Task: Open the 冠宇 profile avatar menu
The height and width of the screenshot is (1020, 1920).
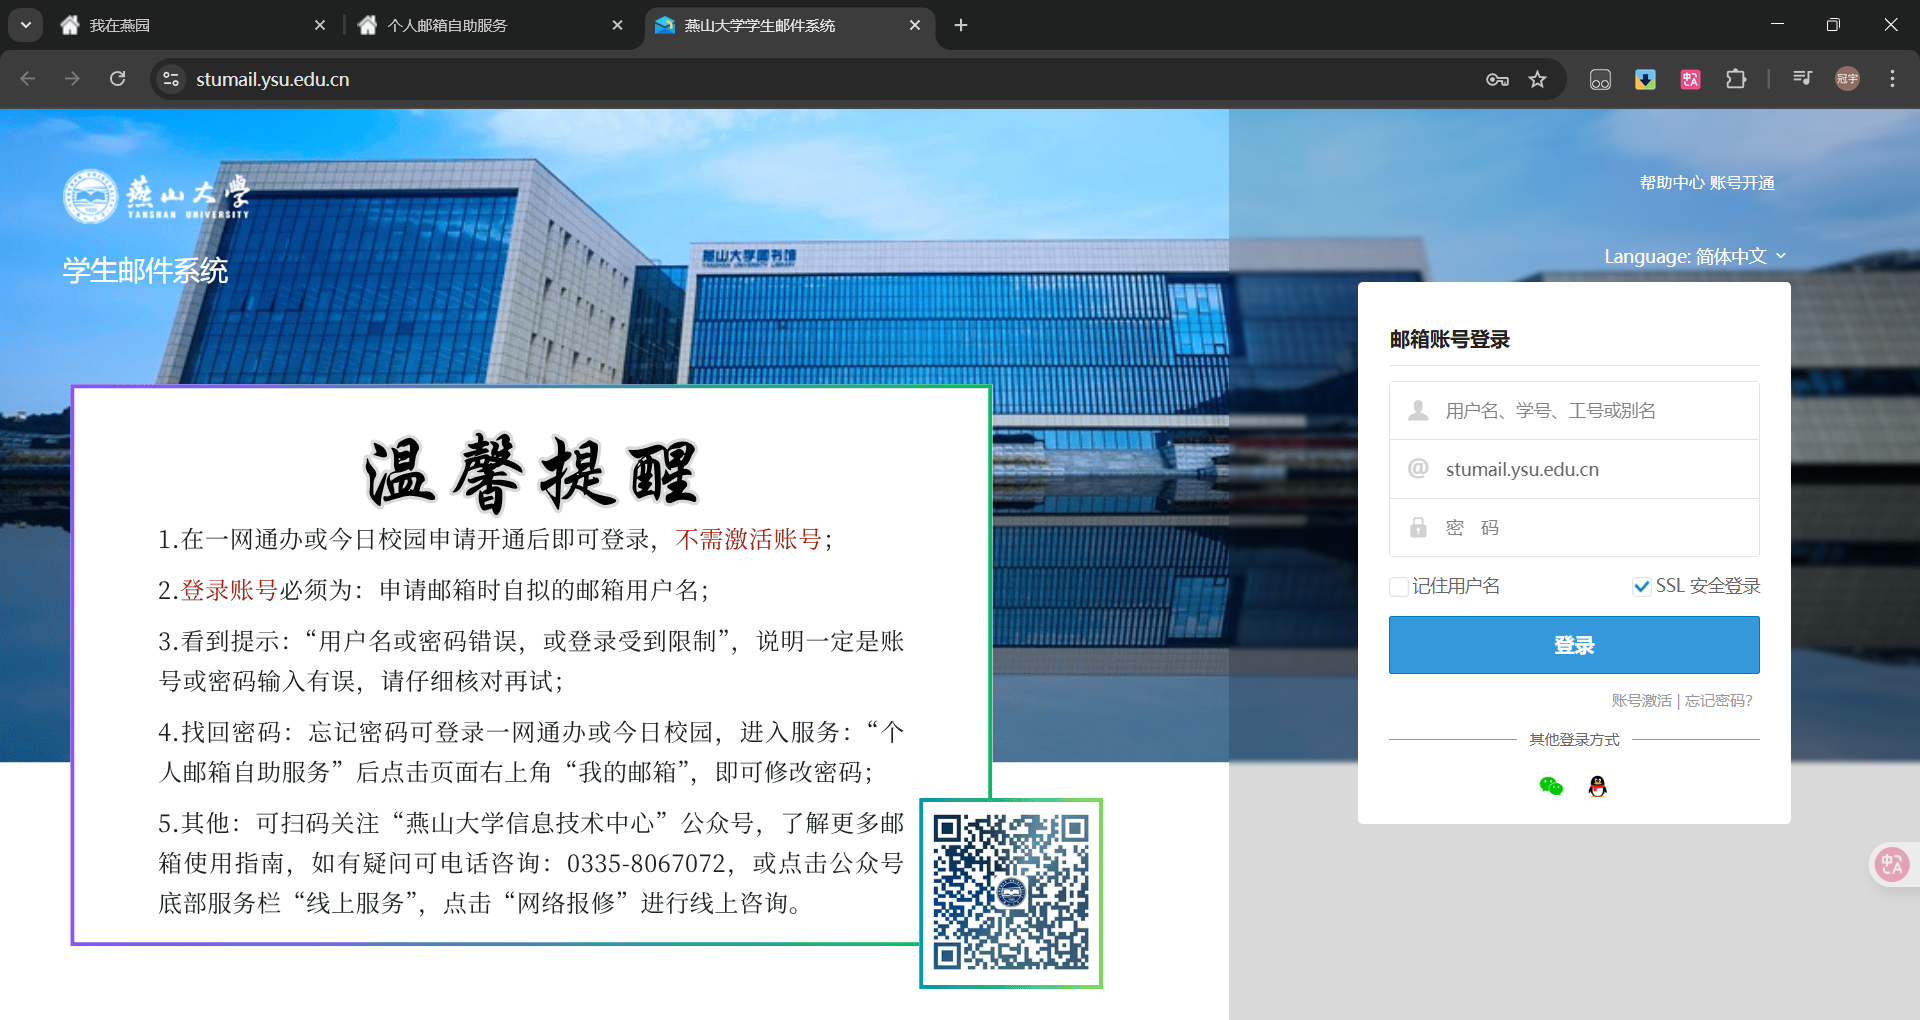Action: click(1847, 79)
